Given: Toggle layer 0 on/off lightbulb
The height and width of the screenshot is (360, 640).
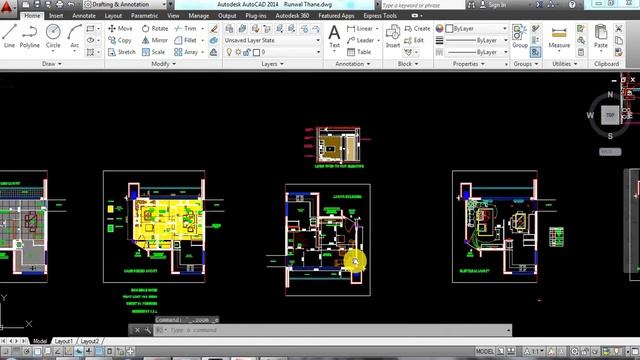Looking at the screenshot, I should click(229, 52).
